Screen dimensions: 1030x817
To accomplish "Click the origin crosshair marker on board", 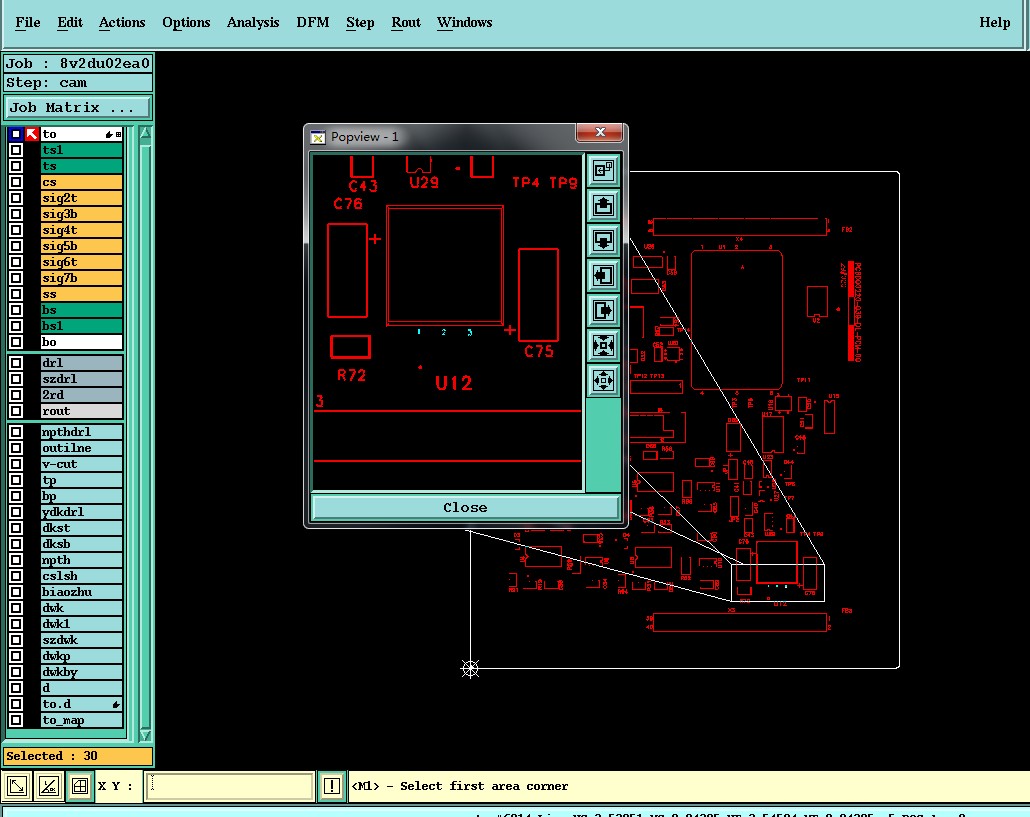I will [470, 669].
